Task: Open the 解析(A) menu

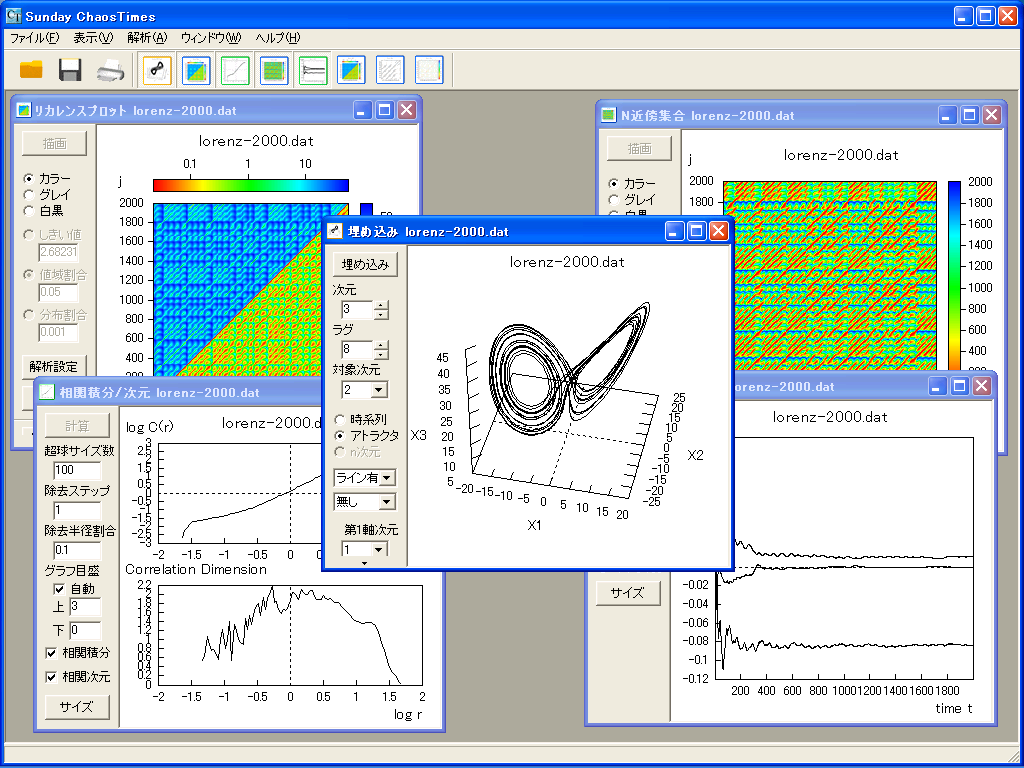Action: pos(146,38)
